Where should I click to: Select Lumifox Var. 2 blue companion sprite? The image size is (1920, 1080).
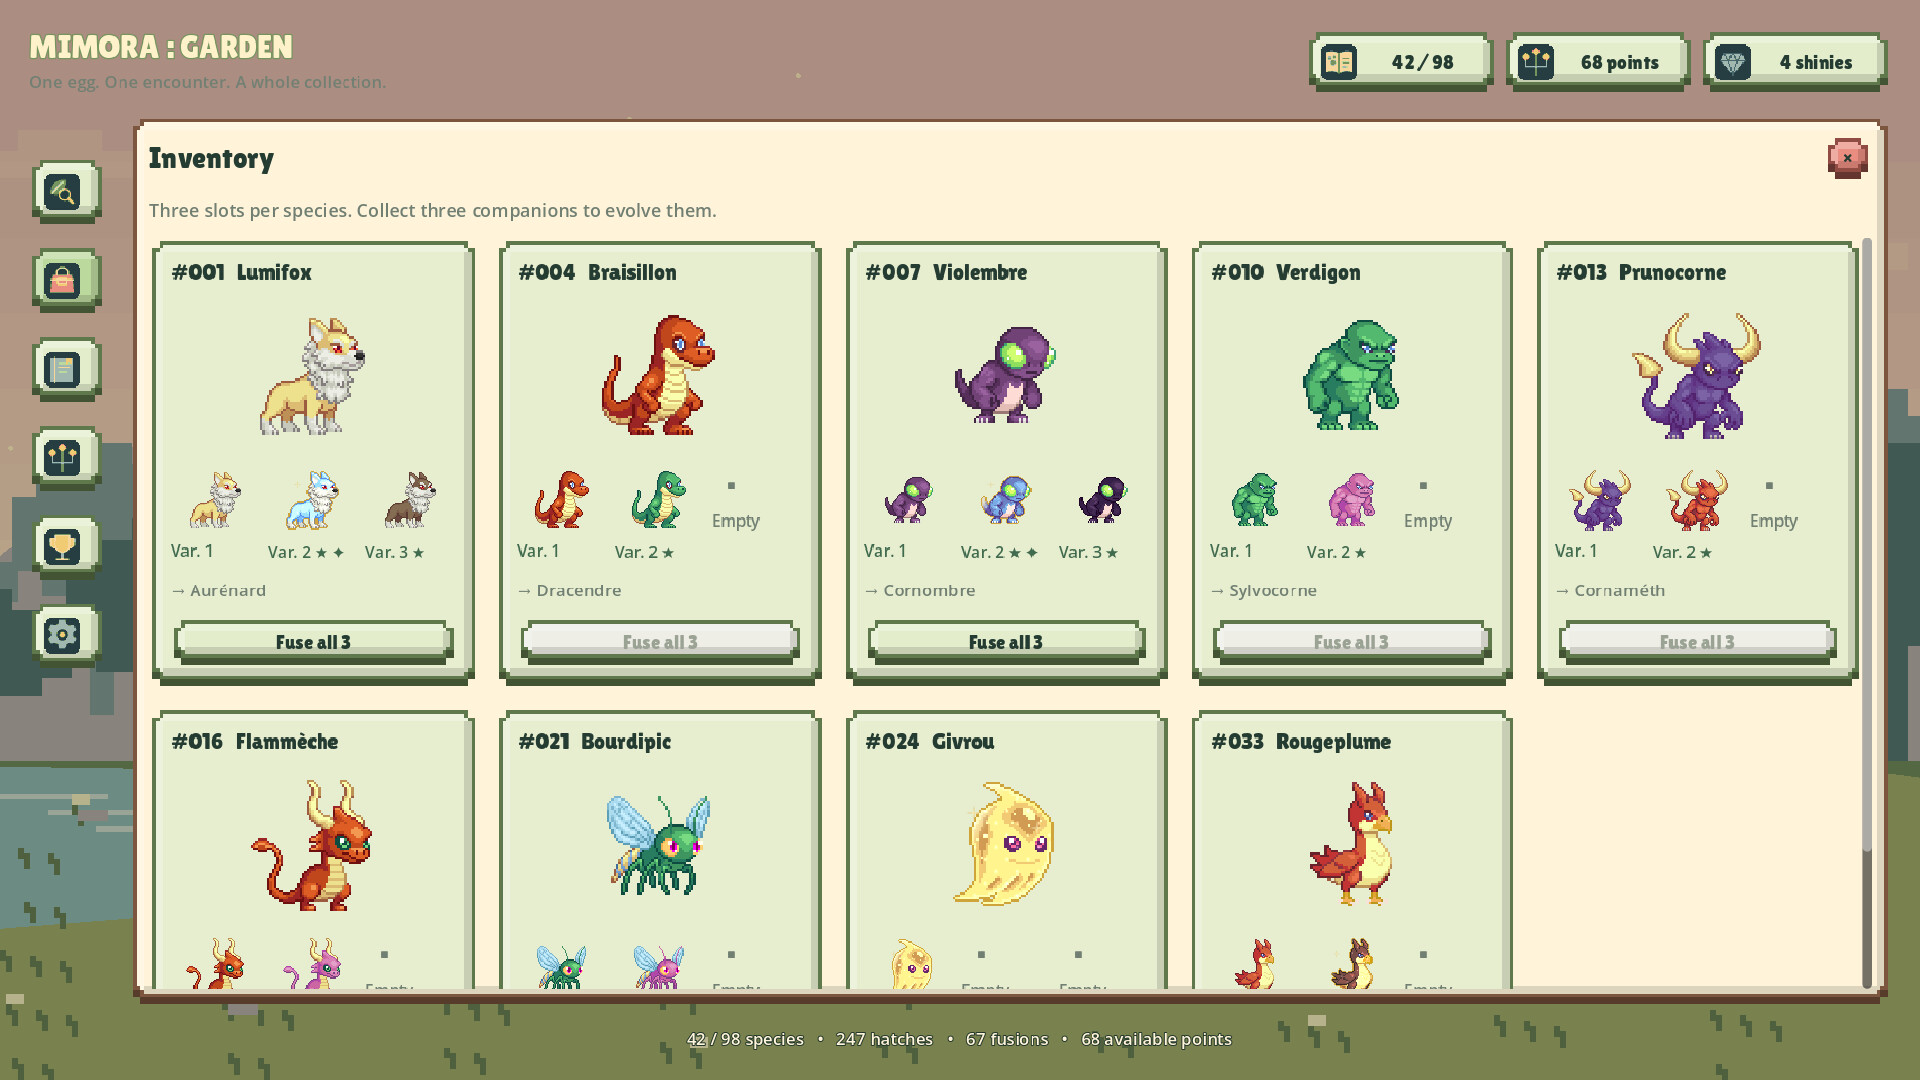pyautogui.click(x=312, y=500)
